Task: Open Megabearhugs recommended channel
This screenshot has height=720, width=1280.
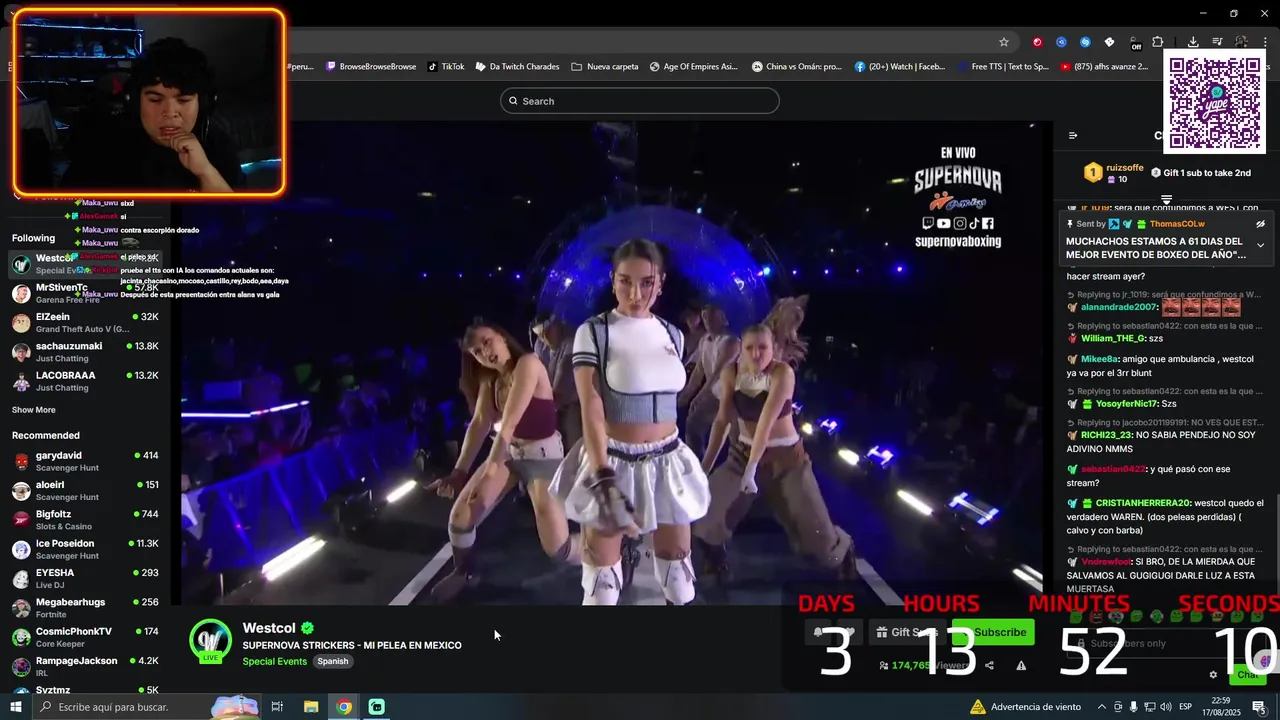Action: [85, 608]
